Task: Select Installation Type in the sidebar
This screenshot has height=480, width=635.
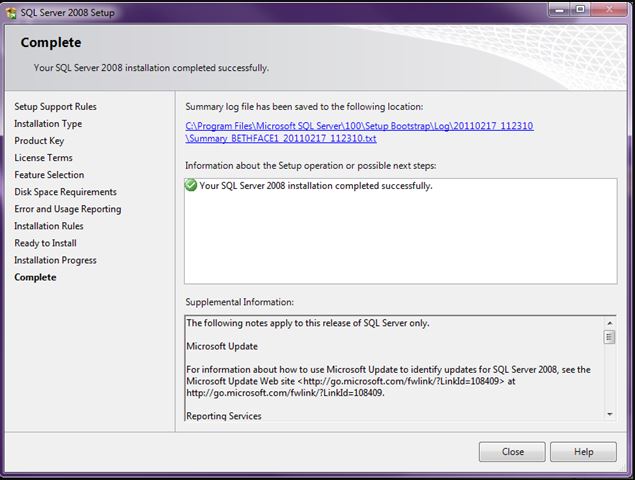Action: 48,124
